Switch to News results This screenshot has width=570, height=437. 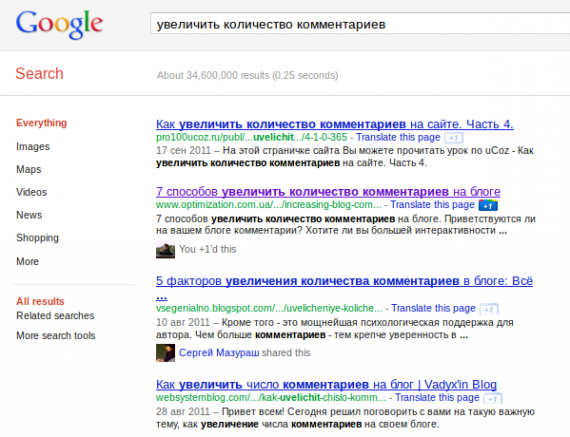point(29,215)
